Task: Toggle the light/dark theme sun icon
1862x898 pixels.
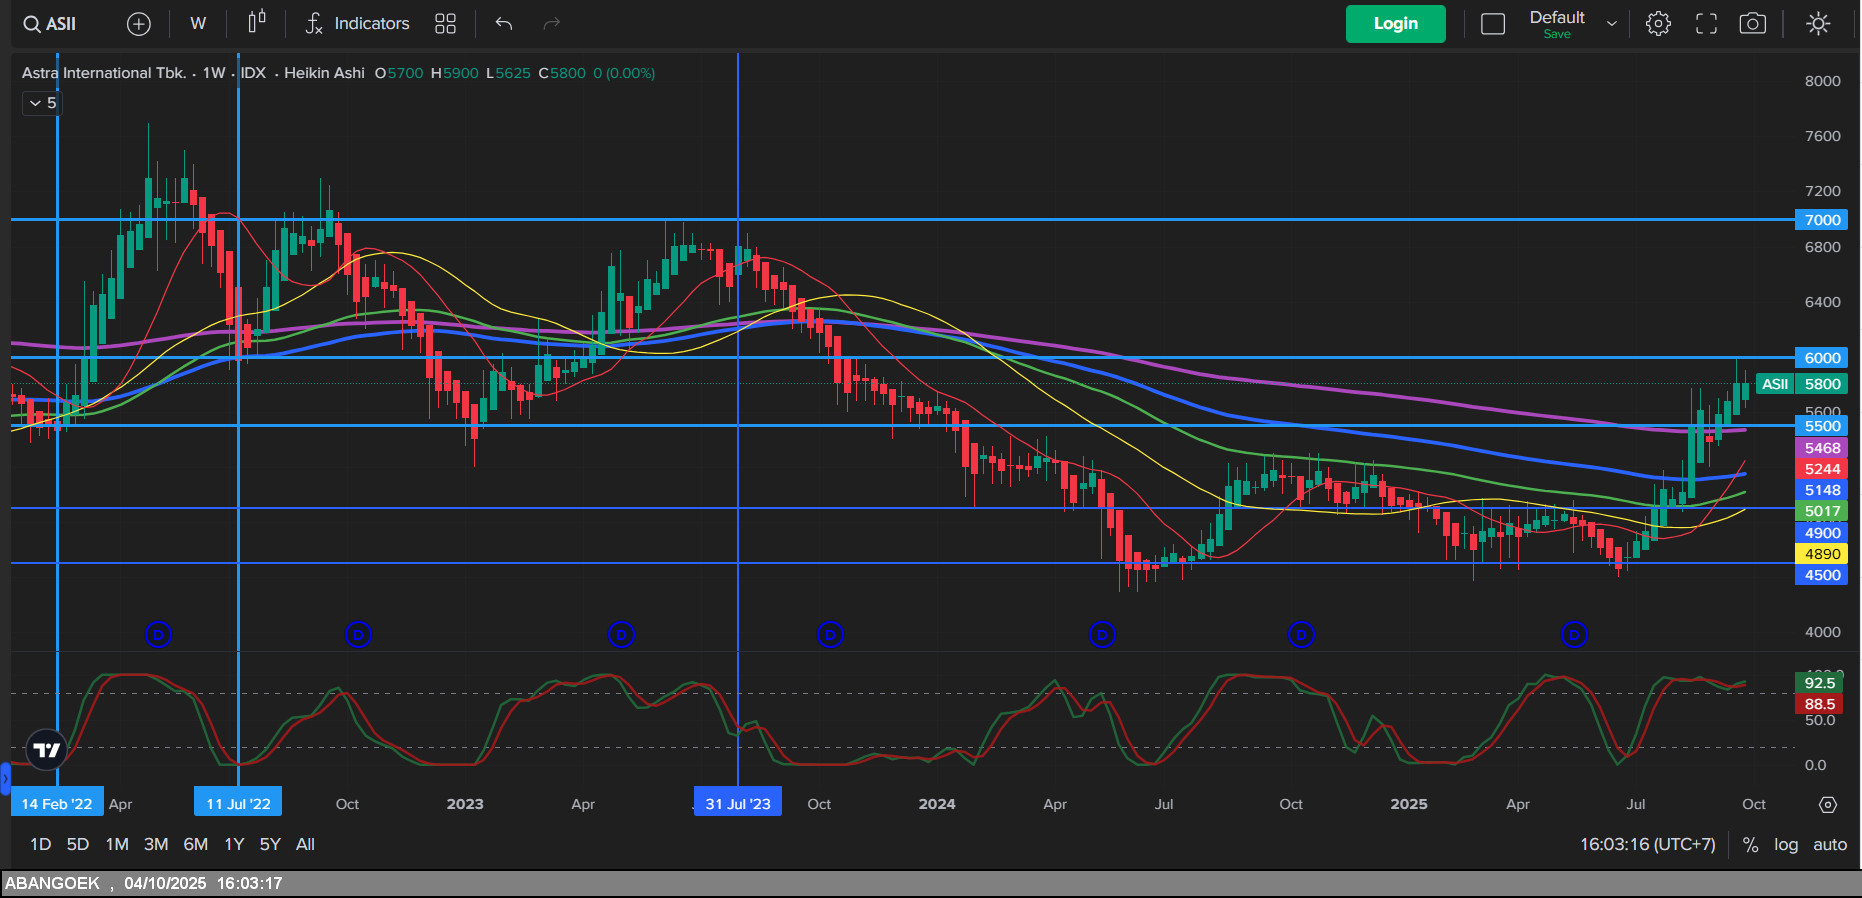Action: 1818,24
